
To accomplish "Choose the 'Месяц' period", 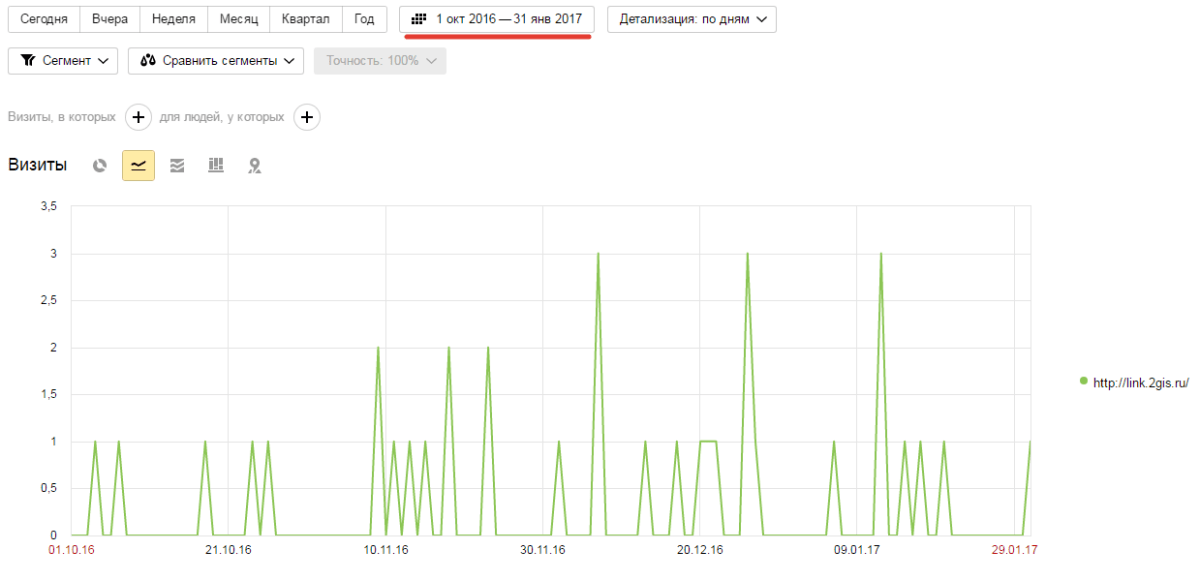I will [239, 19].
